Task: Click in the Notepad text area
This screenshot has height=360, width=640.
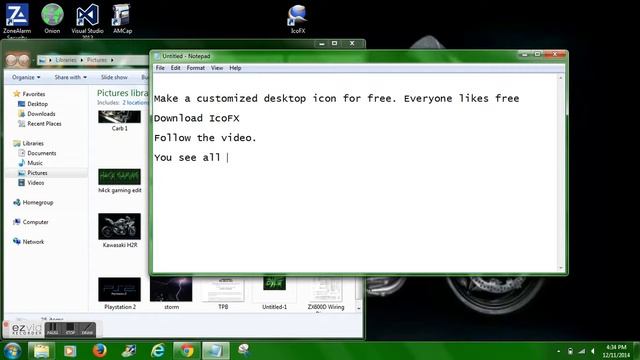Action: point(354,173)
